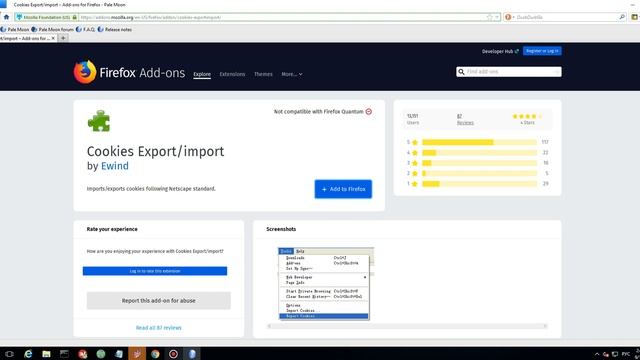Click the Register or Log in button
This screenshot has height=360, width=640.
(542, 51)
